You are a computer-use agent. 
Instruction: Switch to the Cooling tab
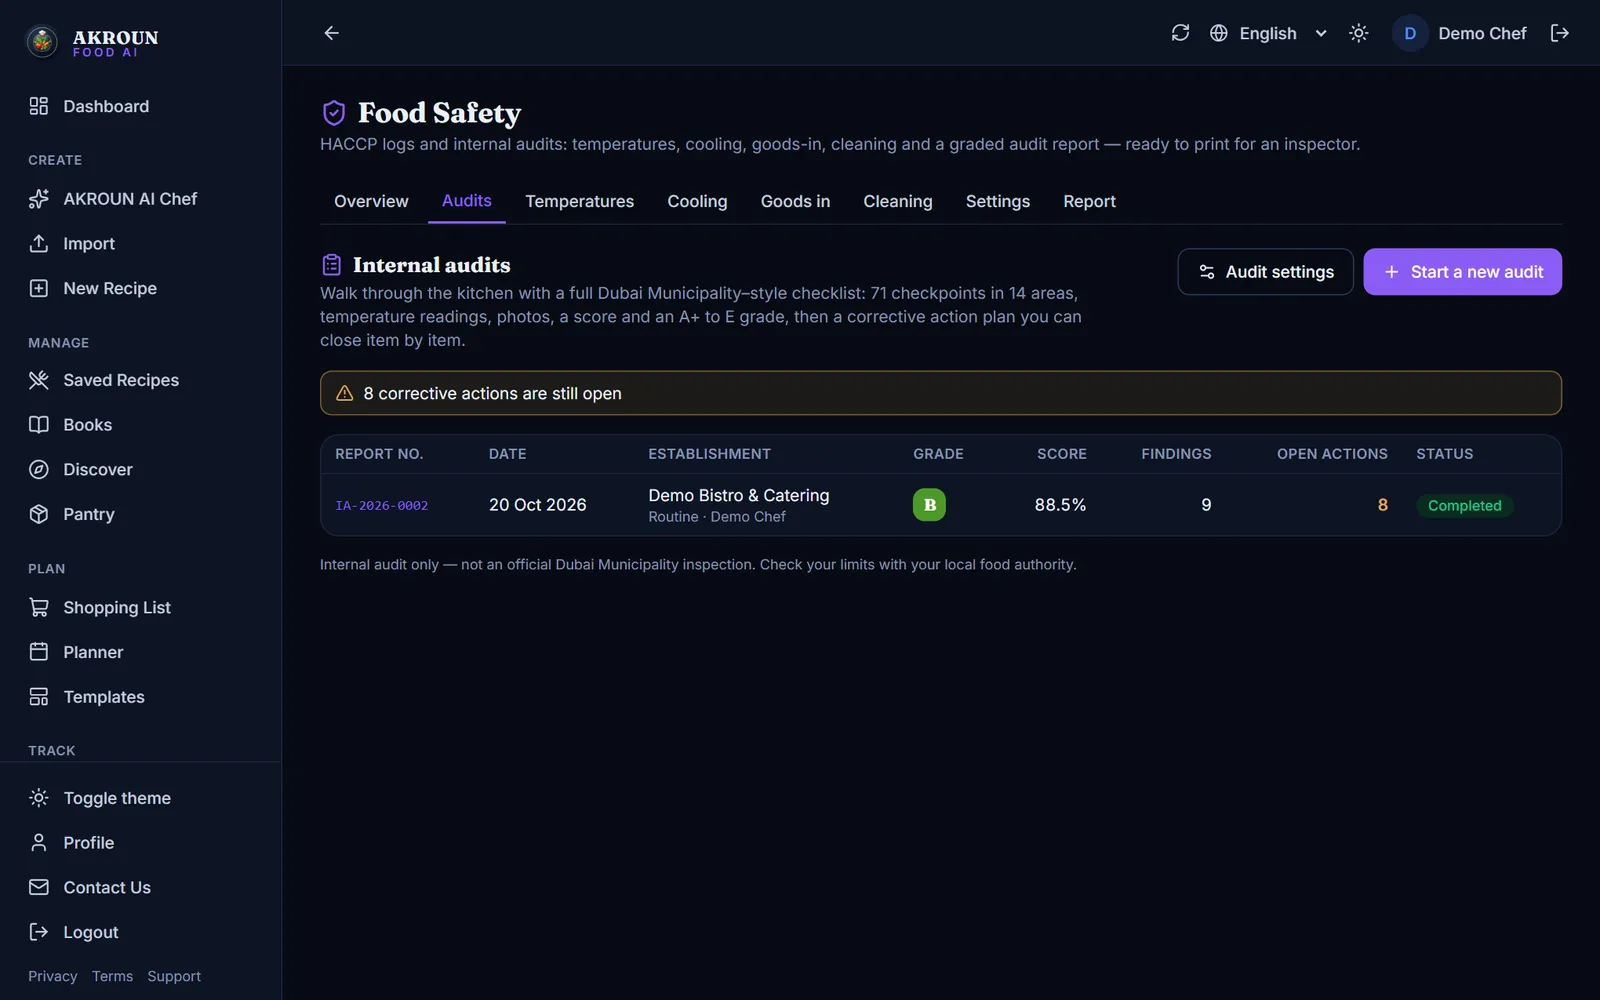(697, 201)
